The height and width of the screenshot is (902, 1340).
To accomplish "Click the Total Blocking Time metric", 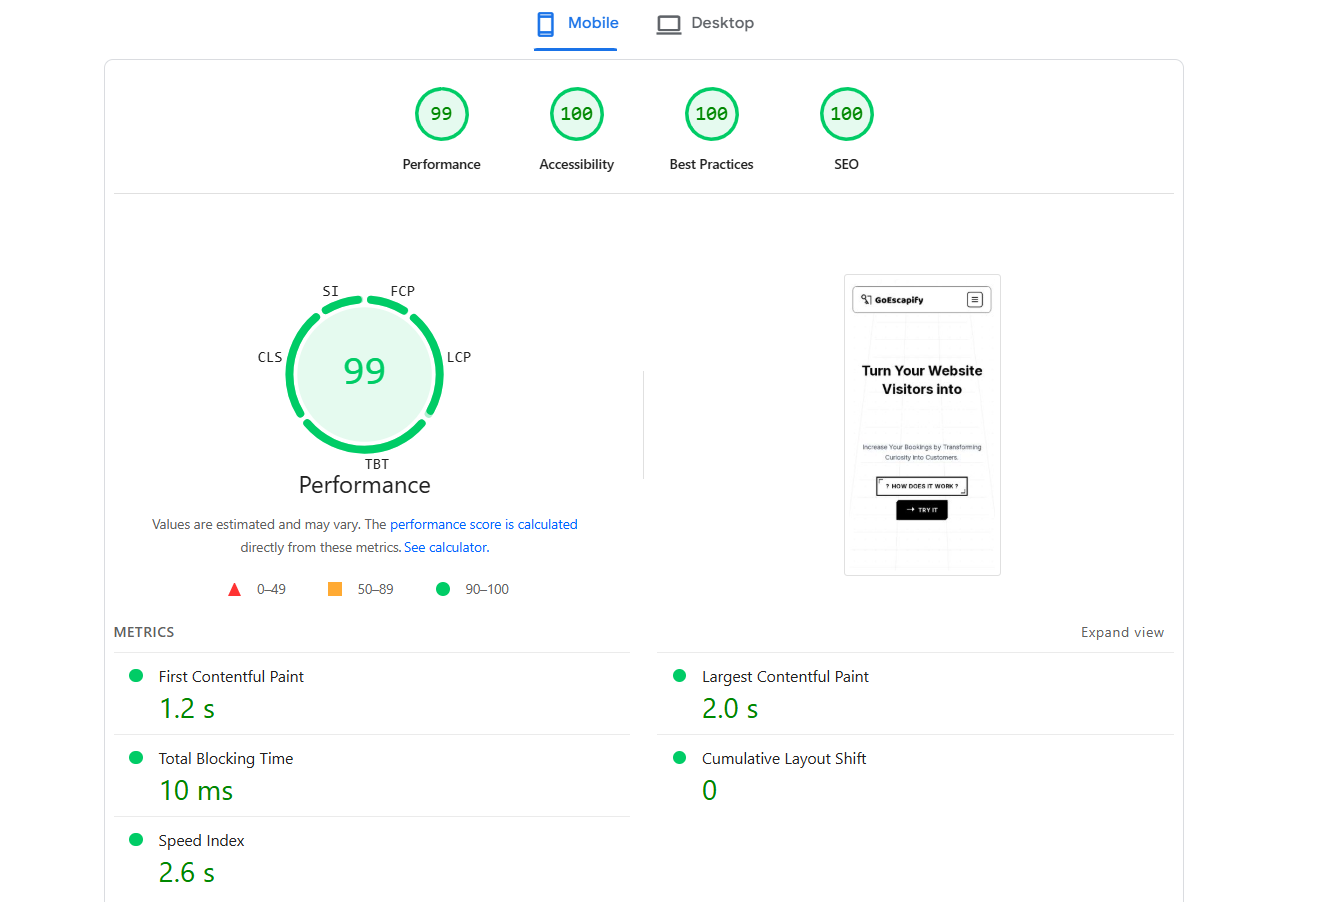I will tap(226, 759).
